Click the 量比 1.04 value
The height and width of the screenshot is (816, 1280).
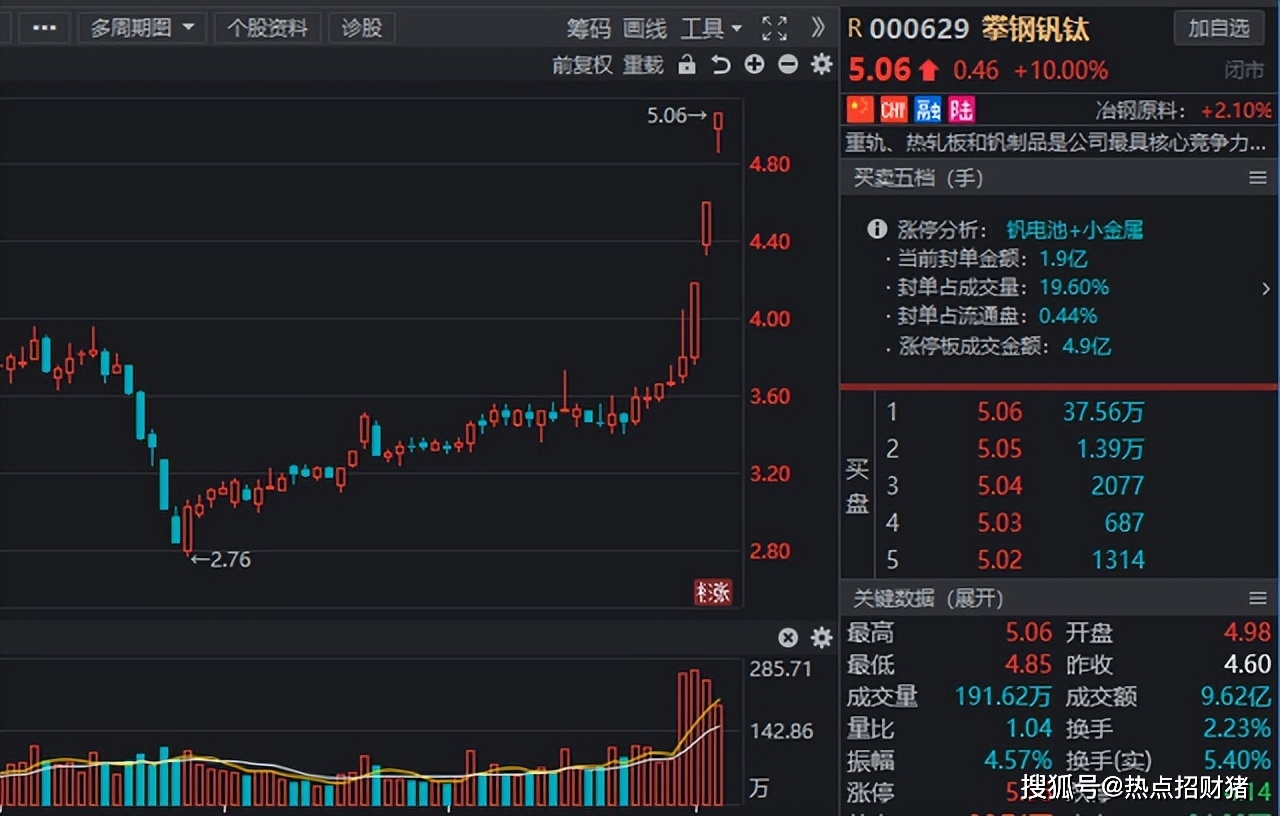click(x=1029, y=729)
